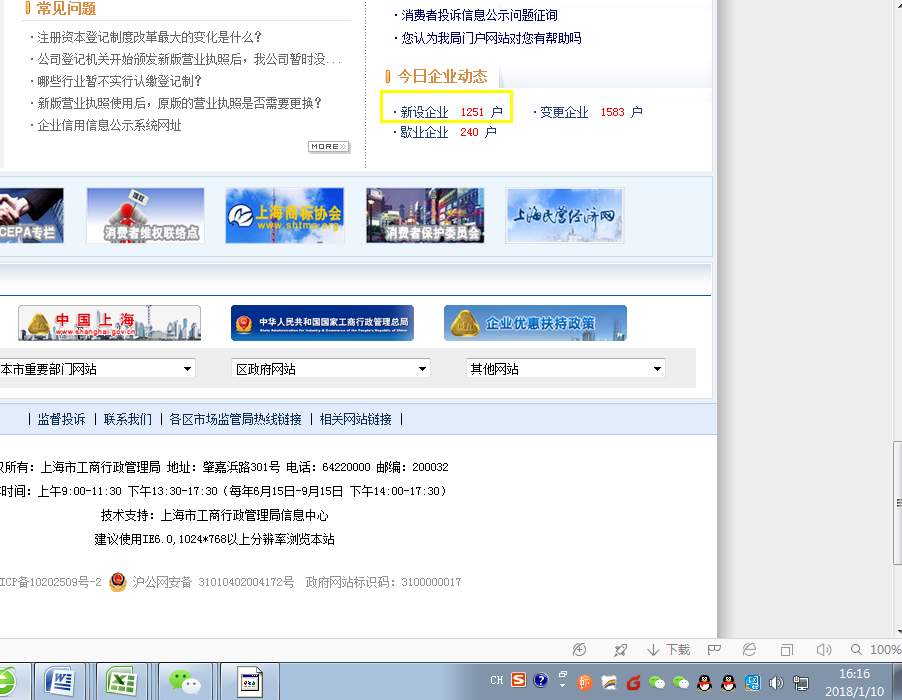
Task: Open the 变更企业 link
Action: pos(564,112)
